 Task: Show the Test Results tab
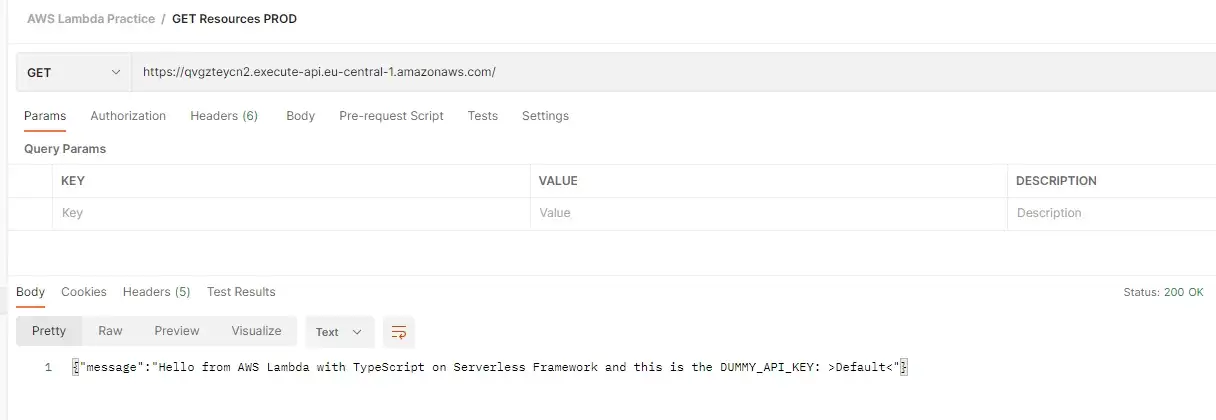(241, 292)
